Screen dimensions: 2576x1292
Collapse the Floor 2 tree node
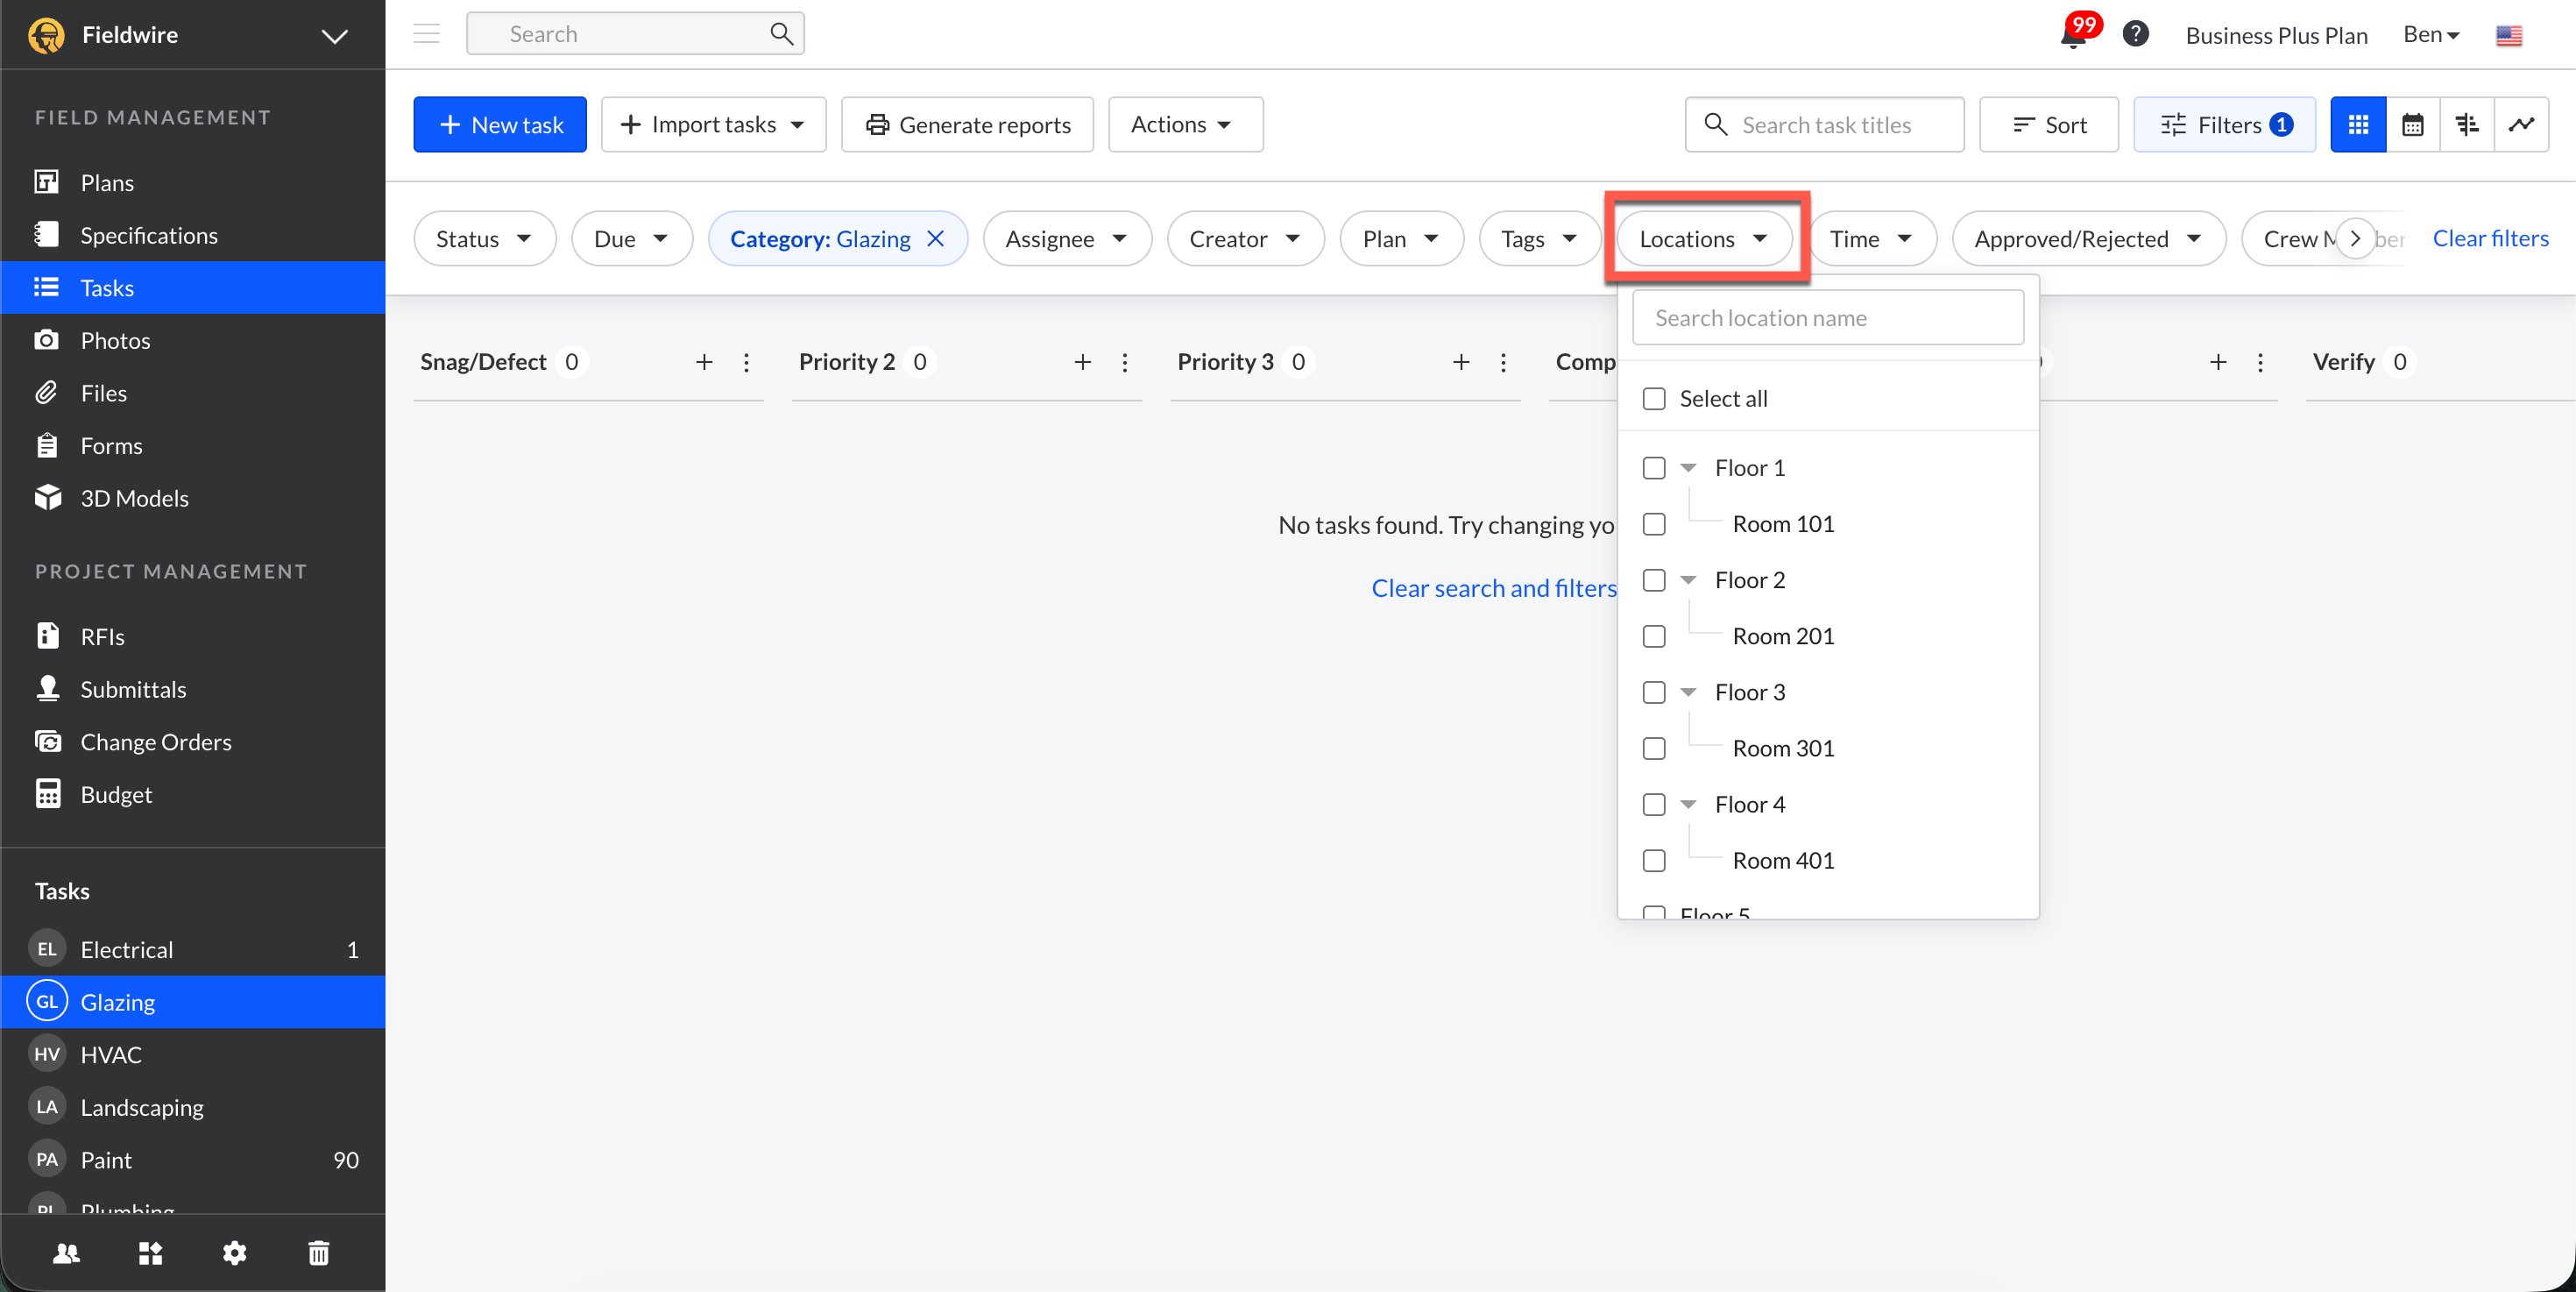1688,580
